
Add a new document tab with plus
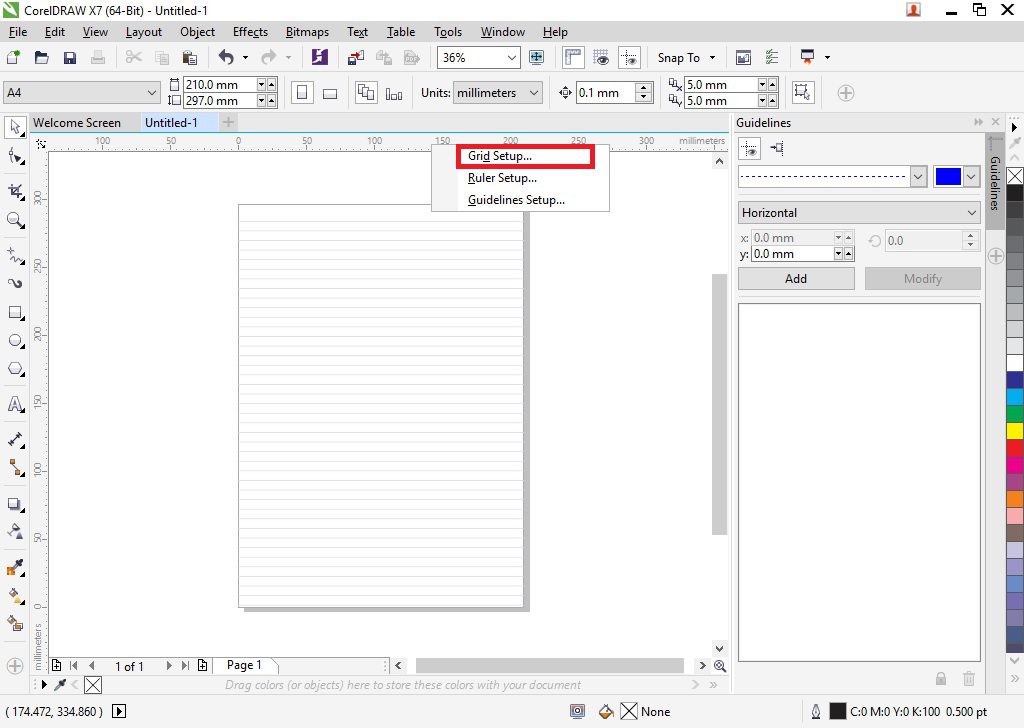(228, 122)
